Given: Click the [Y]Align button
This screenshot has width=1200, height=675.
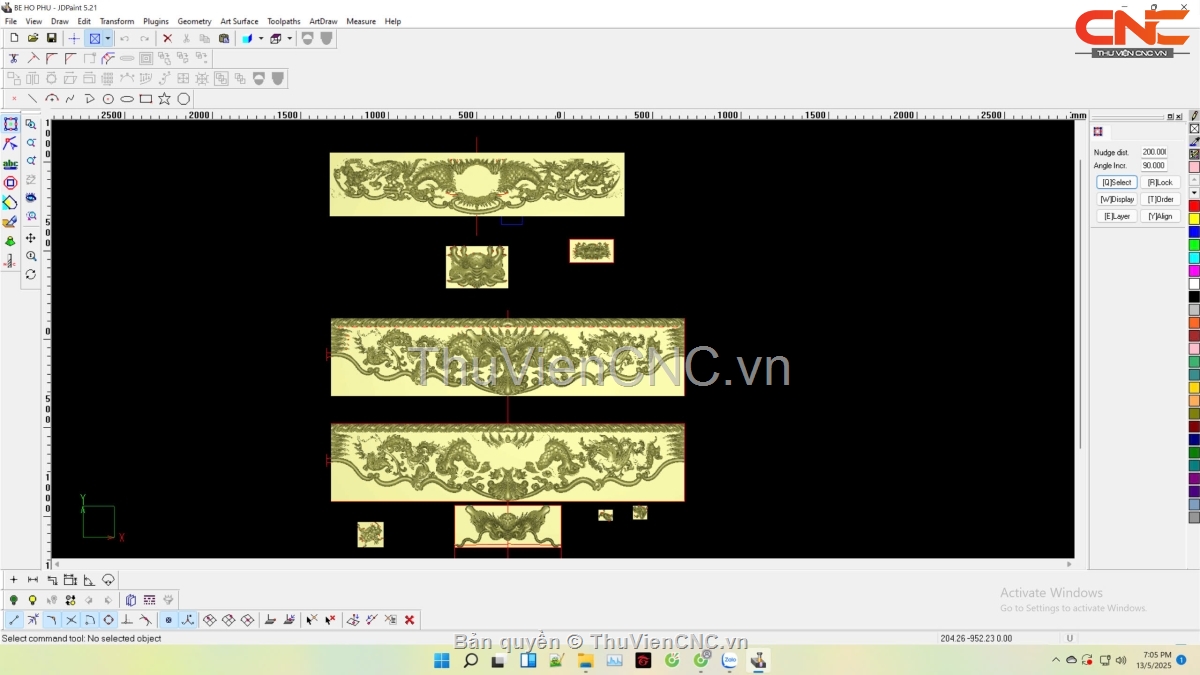Looking at the screenshot, I should click(x=1160, y=216).
